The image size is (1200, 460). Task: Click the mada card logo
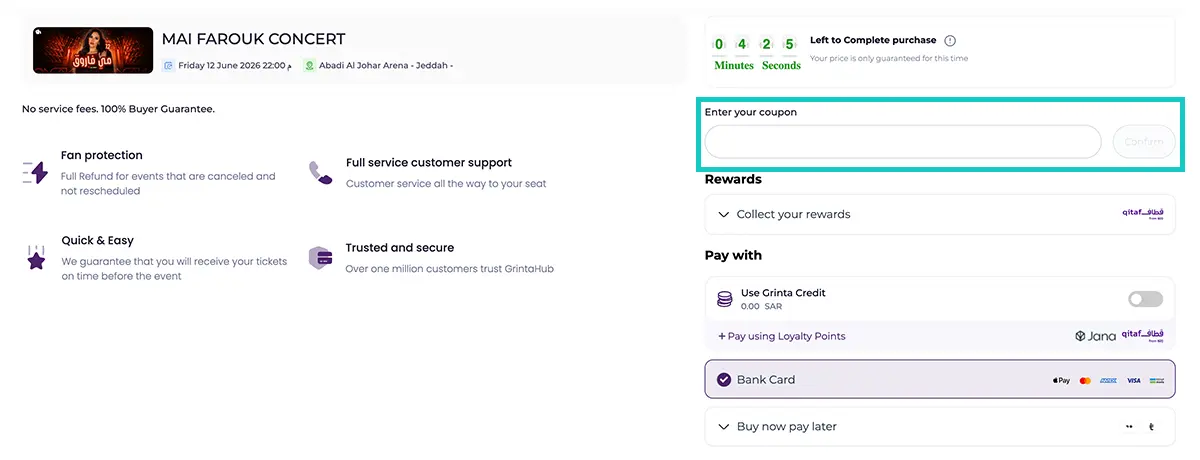pyautogui.click(x=1157, y=380)
